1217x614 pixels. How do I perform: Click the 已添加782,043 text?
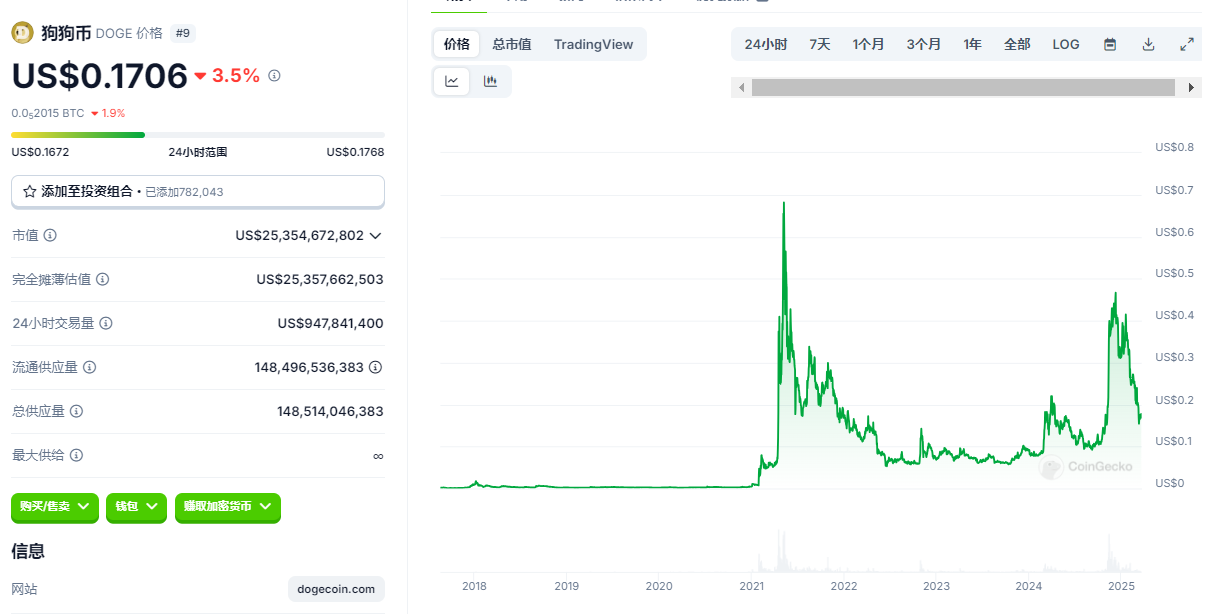click(184, 192)
